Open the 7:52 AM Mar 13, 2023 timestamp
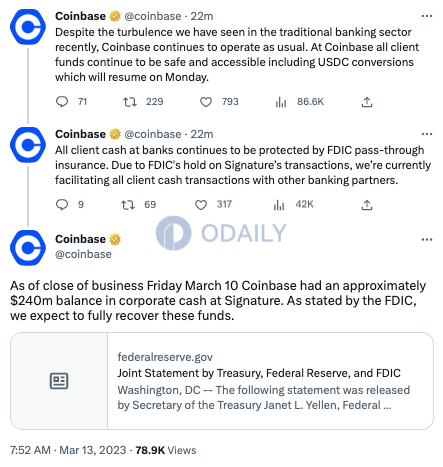Image resolution: width=443 pixels, height=467 pixels. [x=68, y=450]
